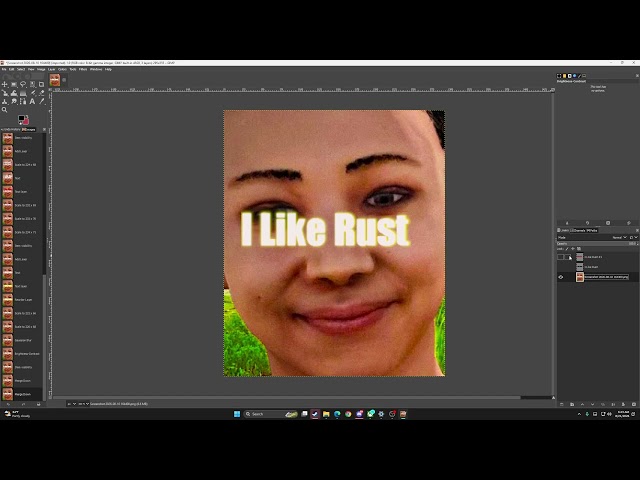Open Undo History dock tab configuration menu
640x480 pixels.
44,129
